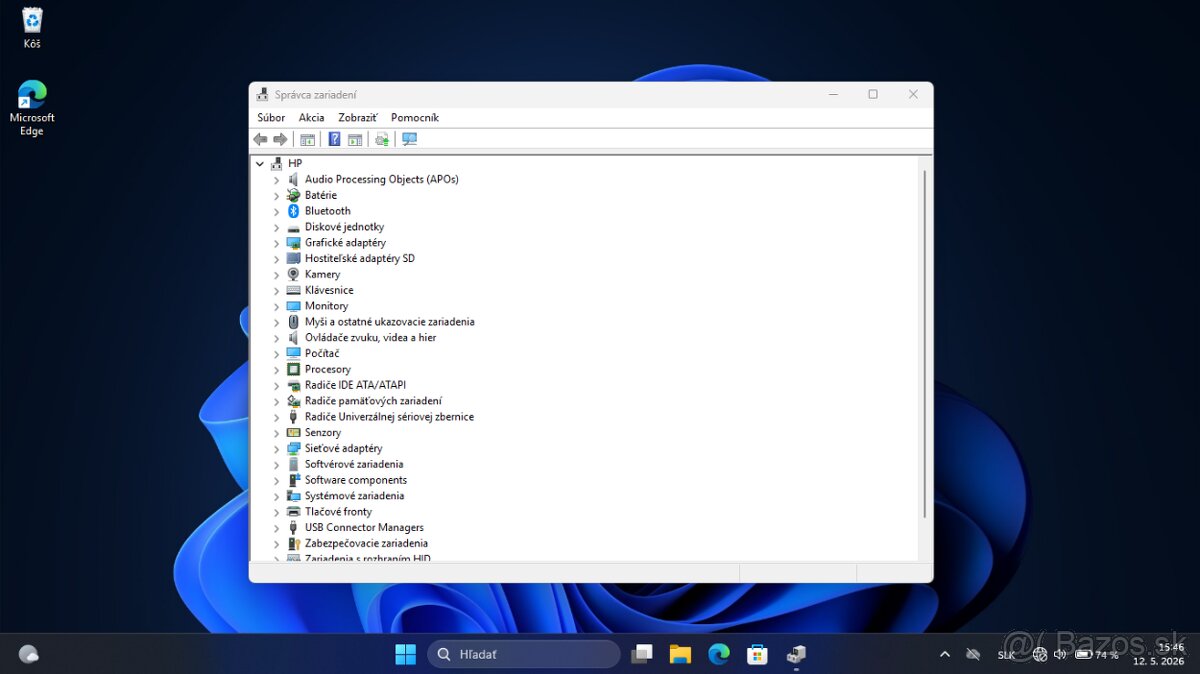The height and width of the screenshot is (674, 1200).
Task: Open Microsoft Store from the taskbar
Action: click(x=757, y=654)
